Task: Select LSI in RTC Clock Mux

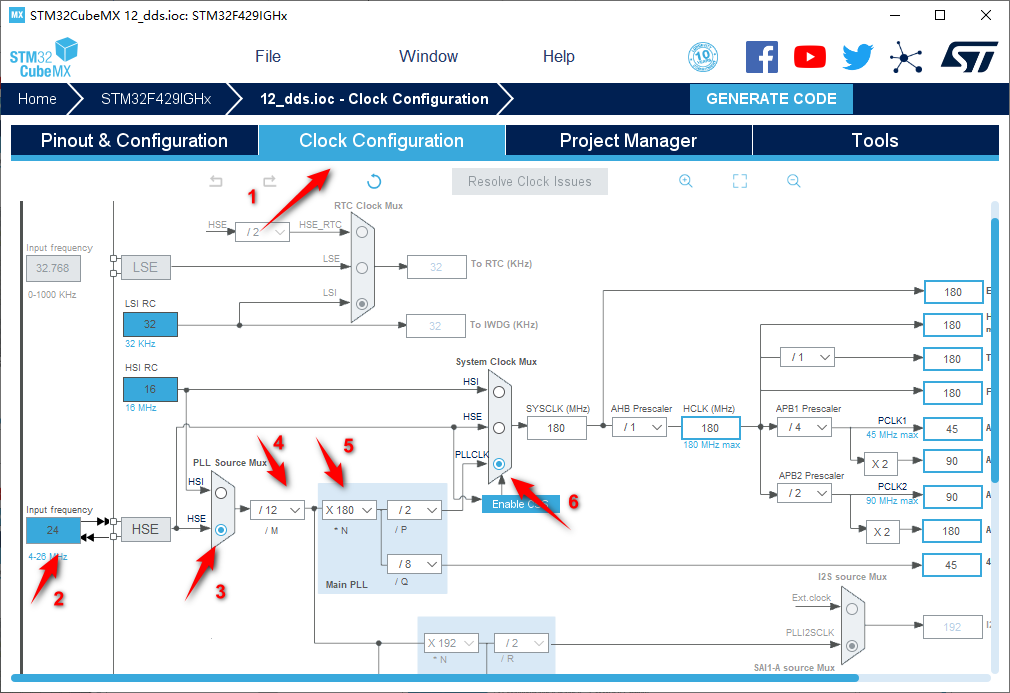Action: (x=362, y=304)
